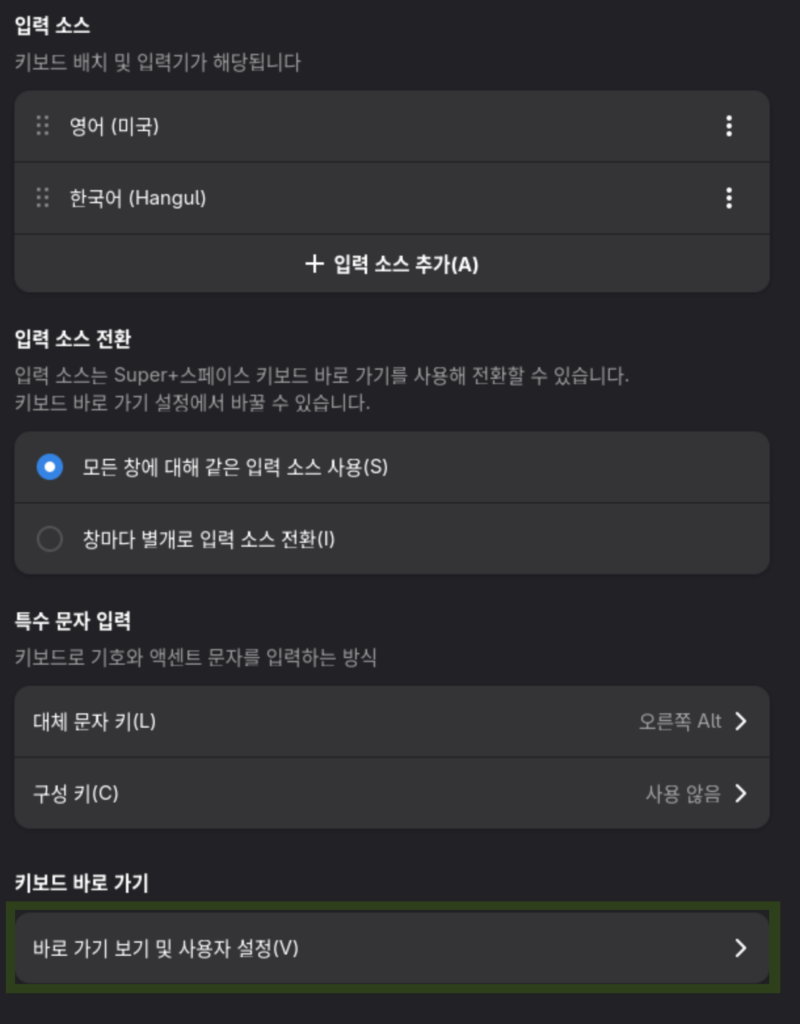Click the 사용 않음 value
The width and height of the screenshot is (800, 1024).
(683, 794)
